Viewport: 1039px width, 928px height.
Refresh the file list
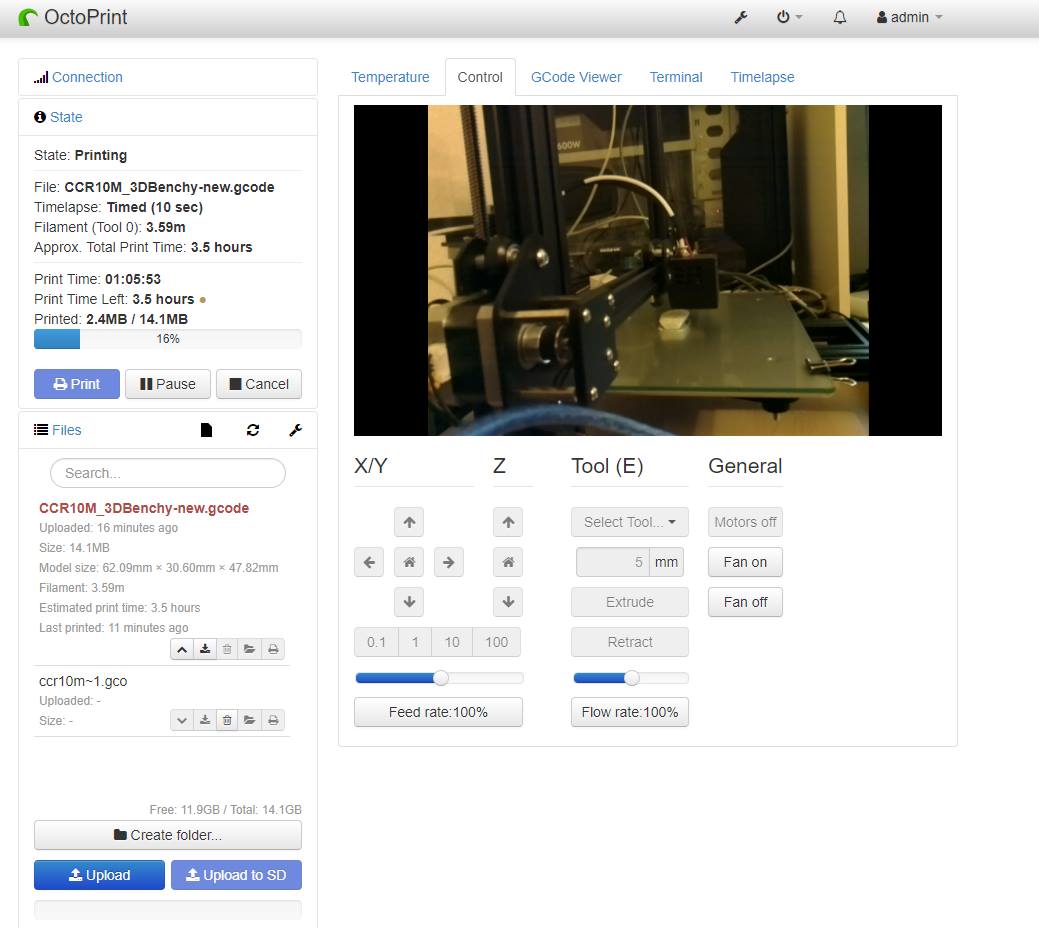pos(253,430)
